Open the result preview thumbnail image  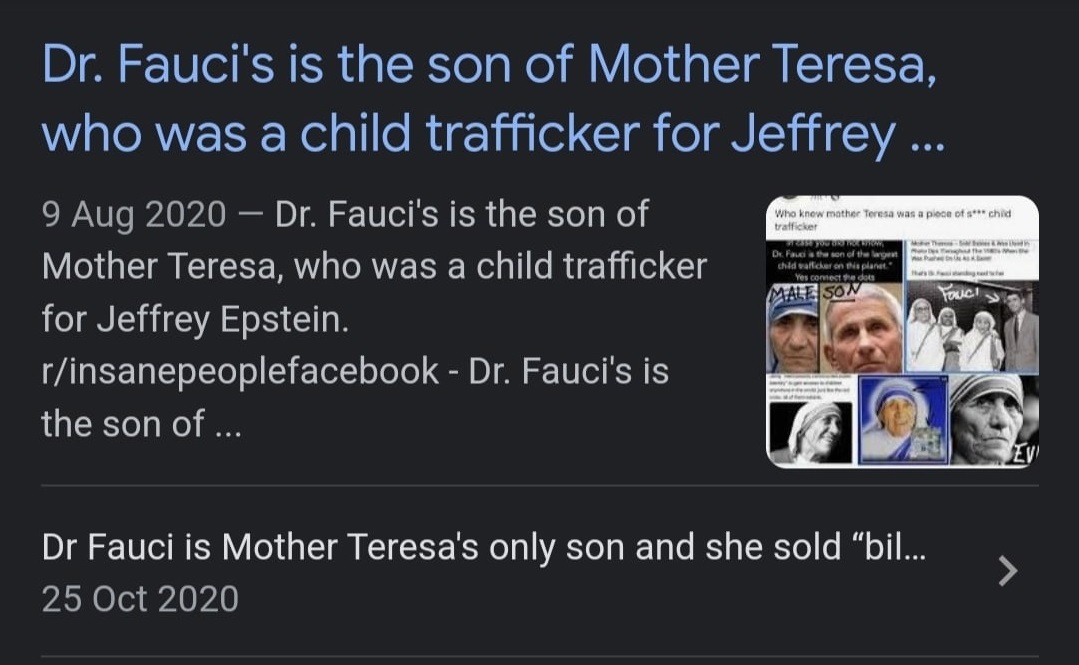click(x=902, y=332)
